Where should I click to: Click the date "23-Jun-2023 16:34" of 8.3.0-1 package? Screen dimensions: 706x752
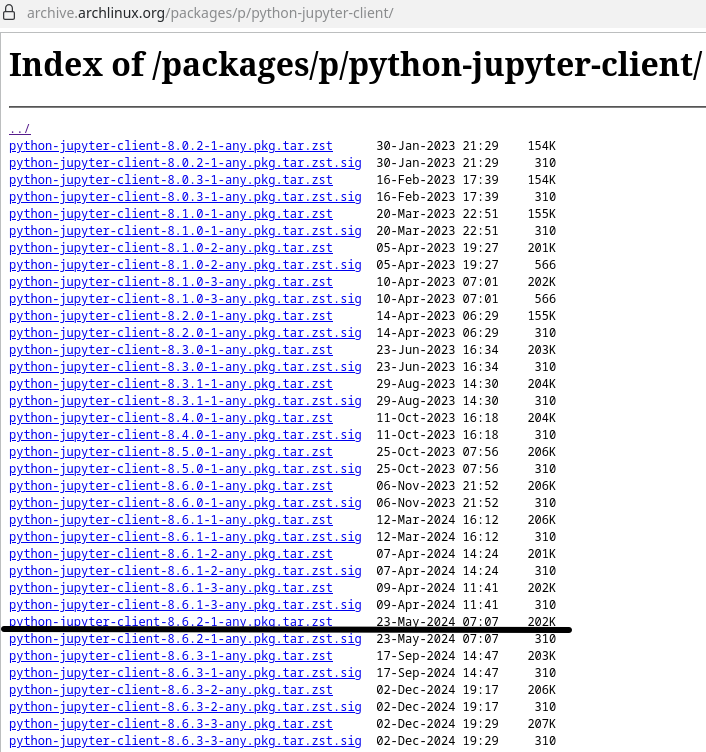click(437, 350)
